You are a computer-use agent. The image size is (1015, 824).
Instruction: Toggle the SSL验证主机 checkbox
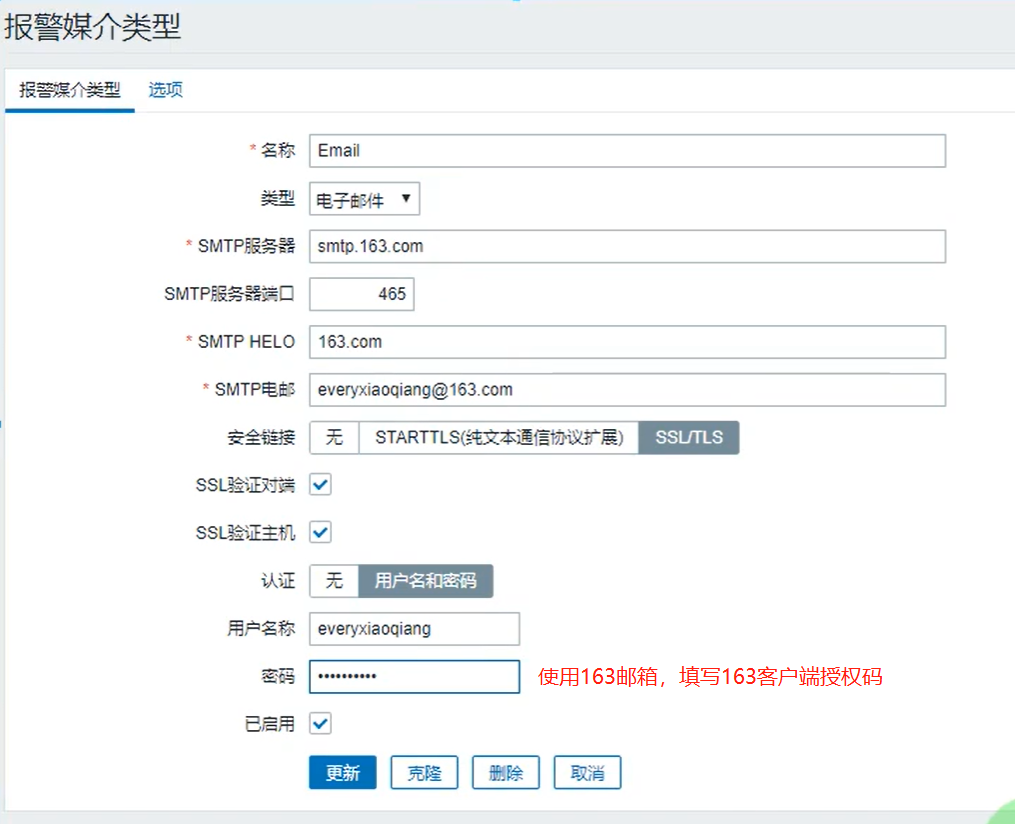pyautogui.click(x=320, y=532)
